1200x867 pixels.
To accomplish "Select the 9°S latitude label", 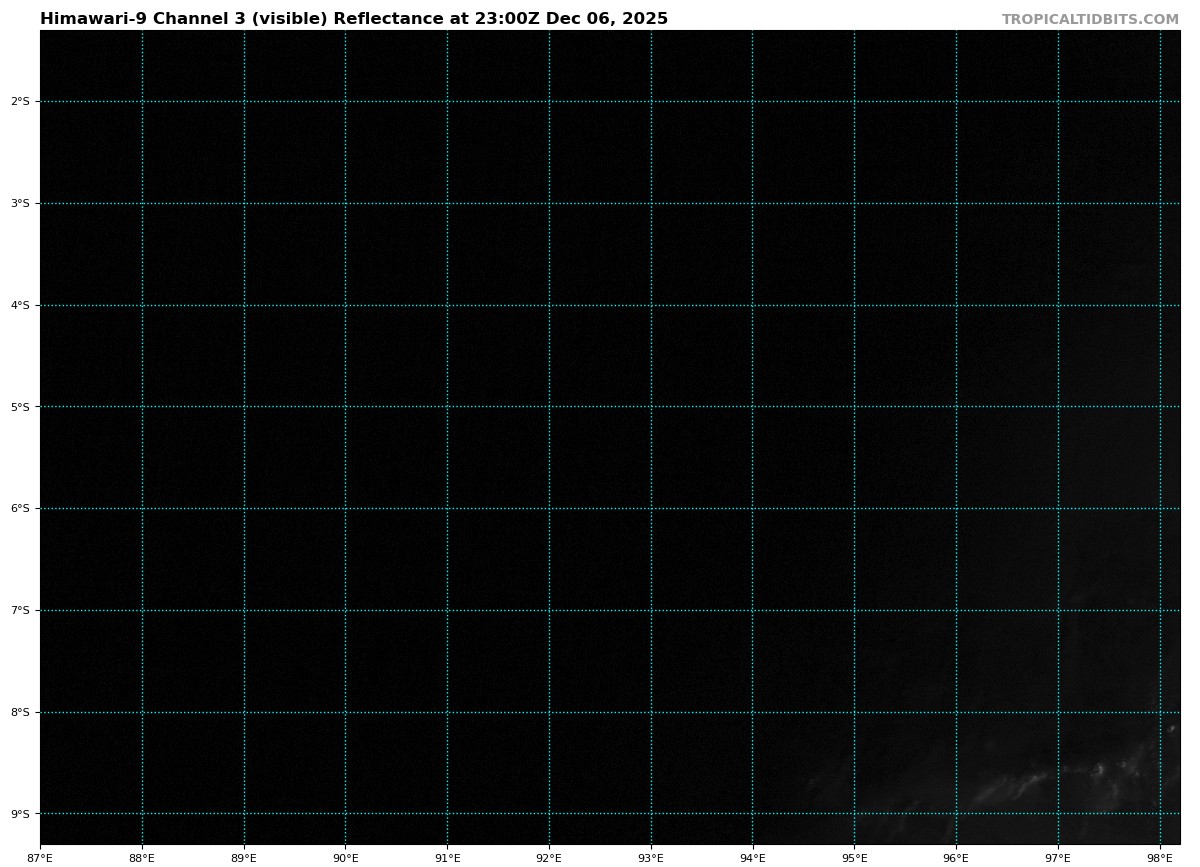I will click(20, 814).
